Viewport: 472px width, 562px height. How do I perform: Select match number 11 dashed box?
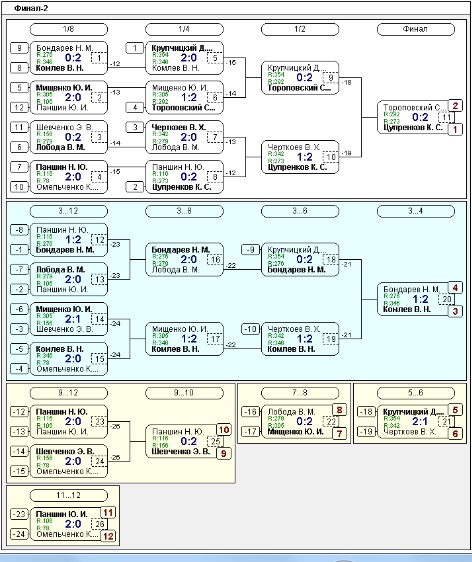pos(446,117)
